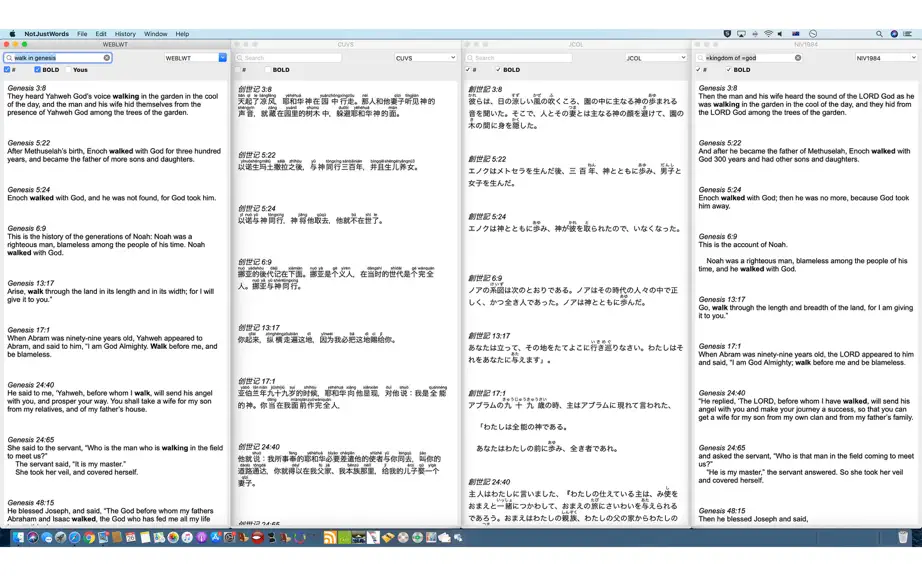922x576 pixels.
Task: Click 'Genesis 48:15' heading in NIV1984 window
Action: (x=722, y=511)
